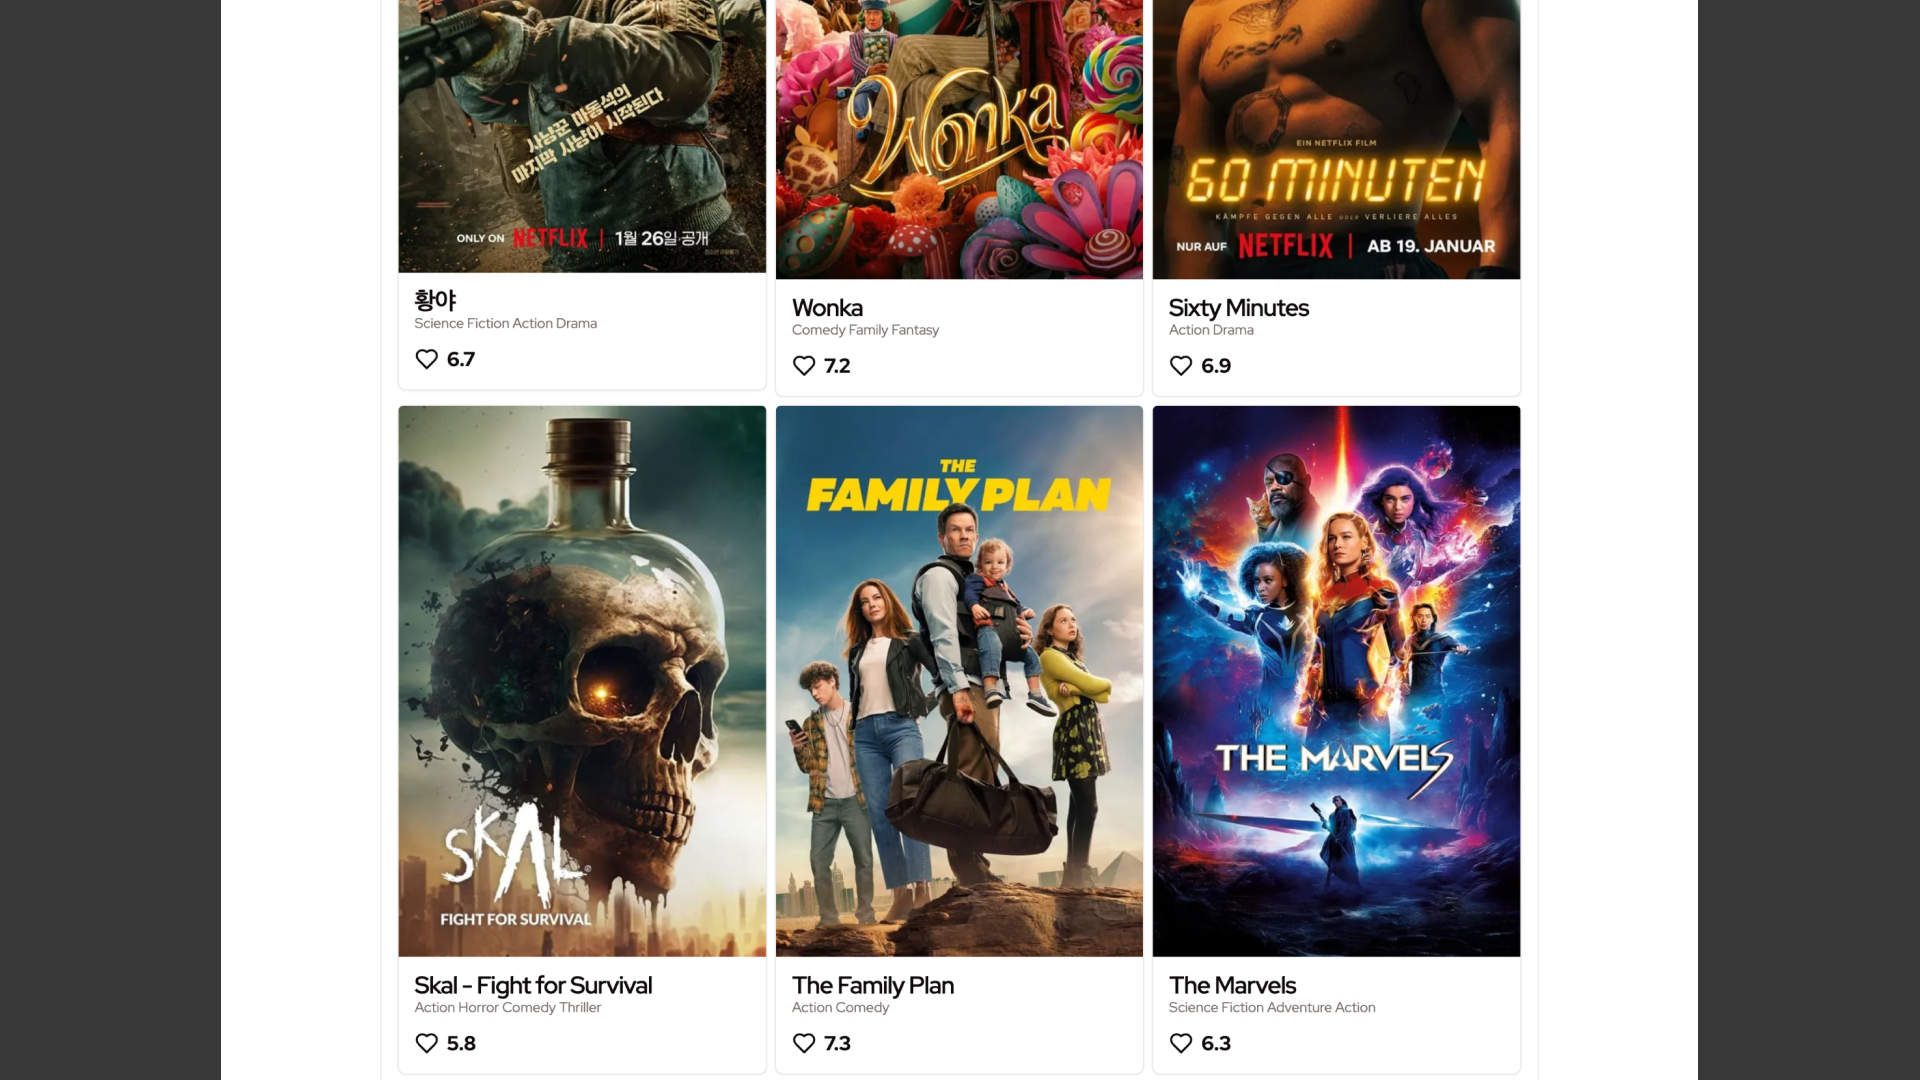Open the Wonka movie poster
This screenshot has height=1080, width=1920.
coord(959,139)
